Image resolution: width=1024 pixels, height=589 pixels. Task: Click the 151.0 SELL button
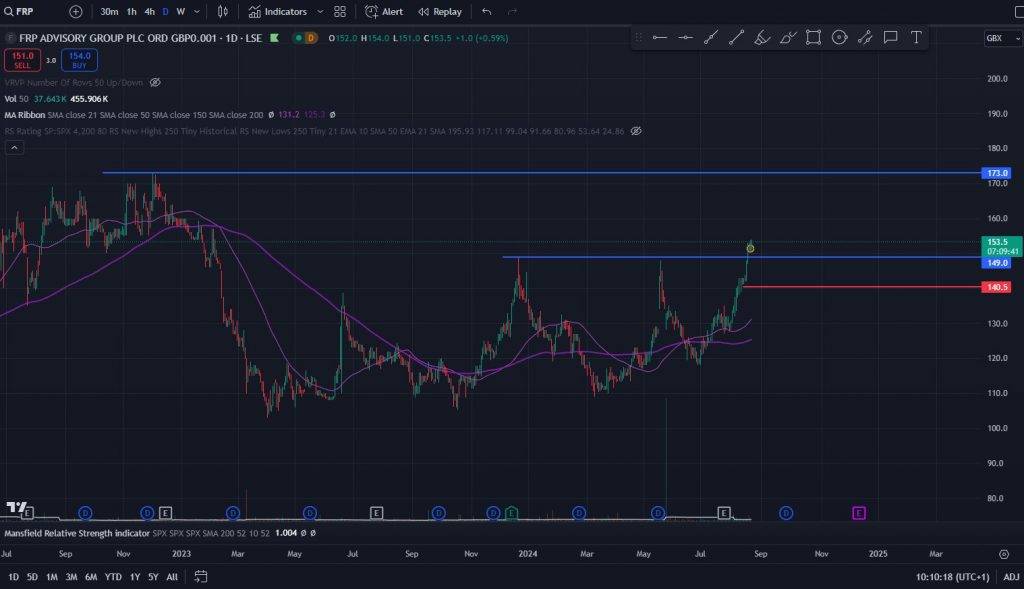click(22, 60)
